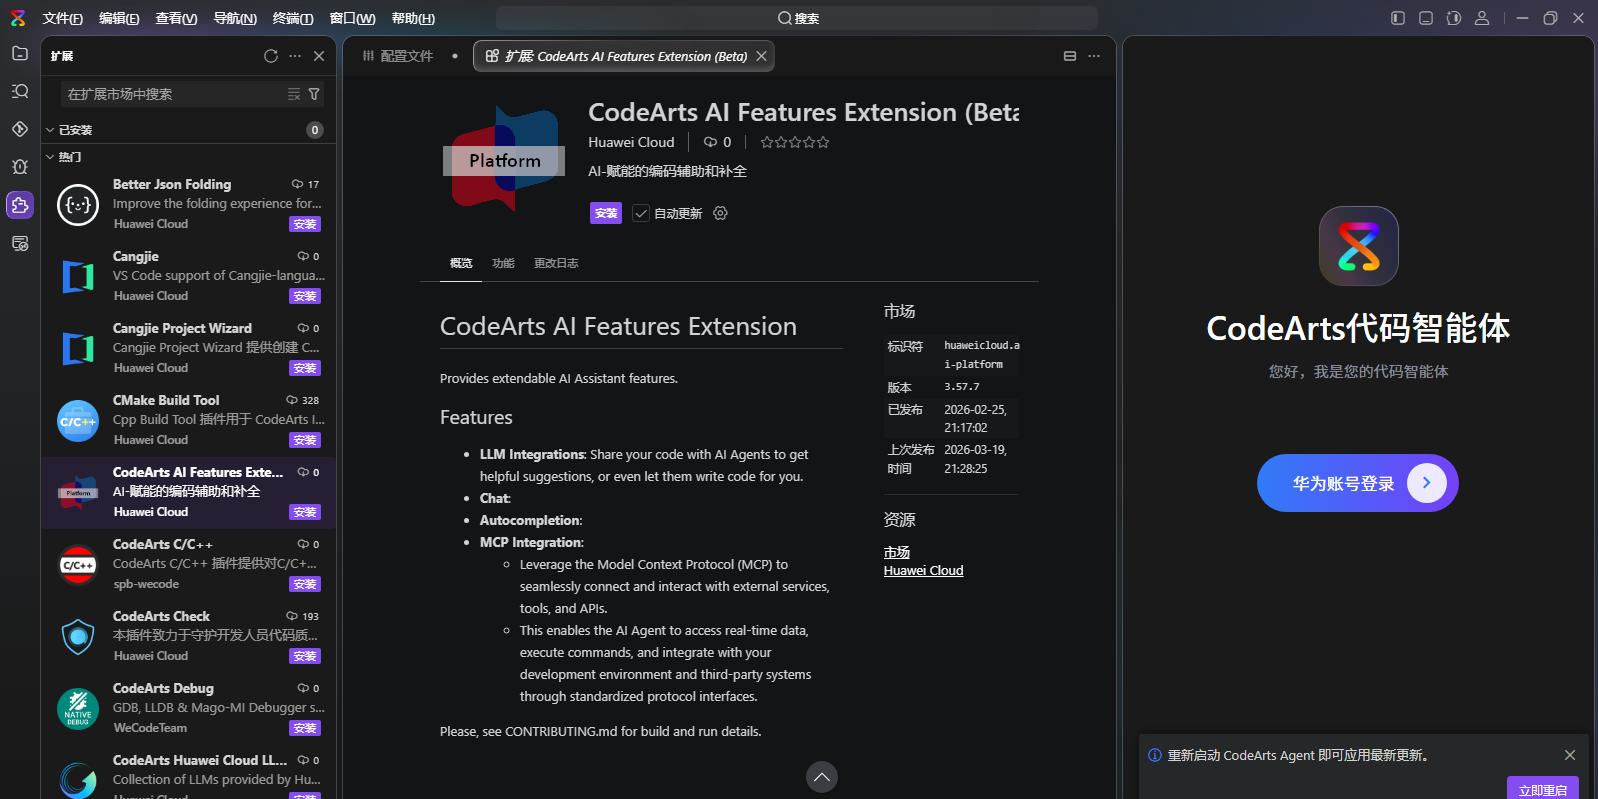Open the Debug view bug icon

point(20,167)
